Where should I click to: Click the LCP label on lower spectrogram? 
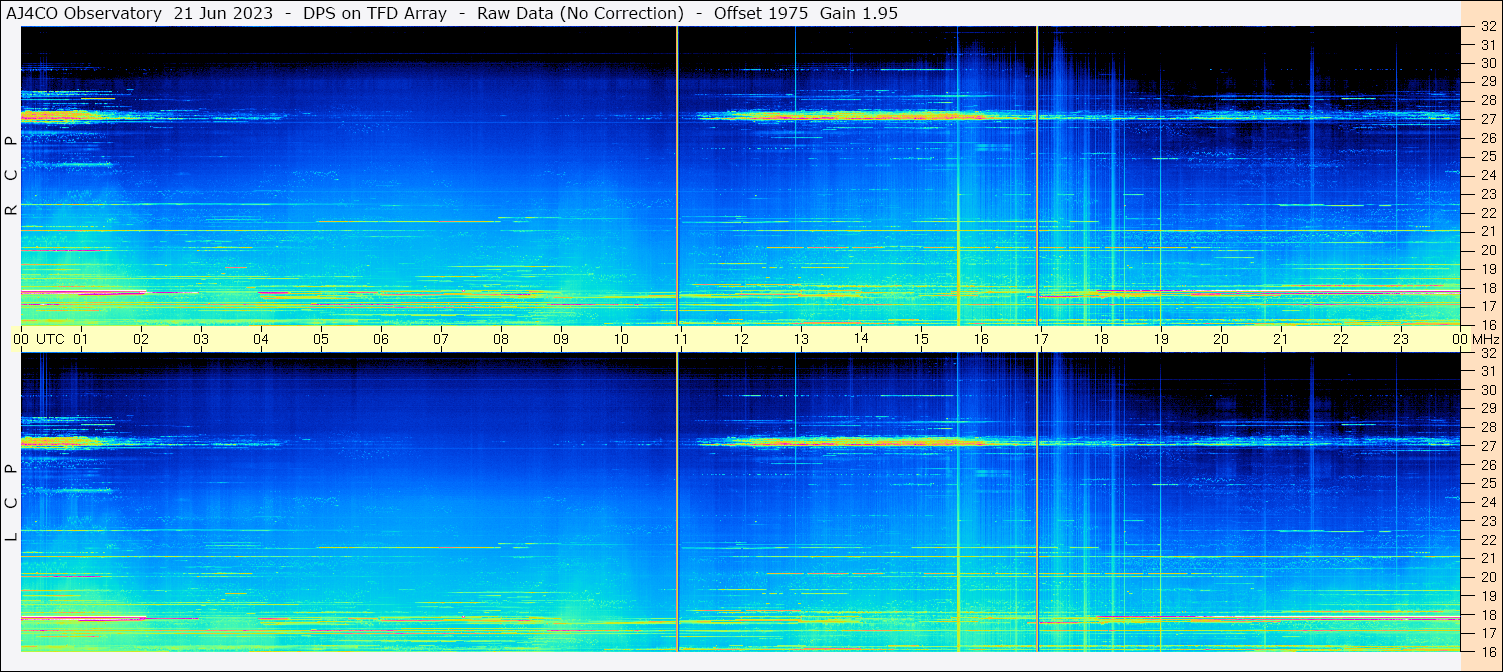pyautogui.click(x=12, y=502)
